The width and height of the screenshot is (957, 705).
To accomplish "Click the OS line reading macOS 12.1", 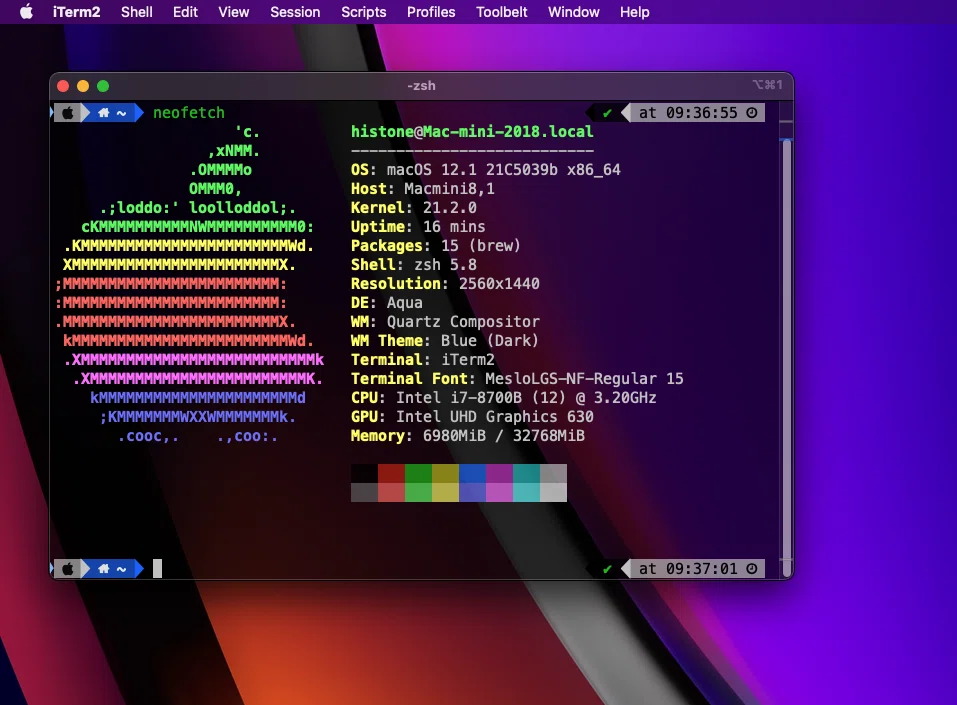I will click(485, 170).
